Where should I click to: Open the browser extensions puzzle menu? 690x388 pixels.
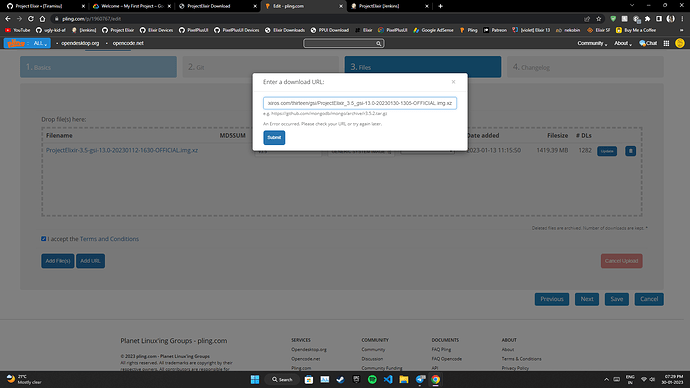647,19
